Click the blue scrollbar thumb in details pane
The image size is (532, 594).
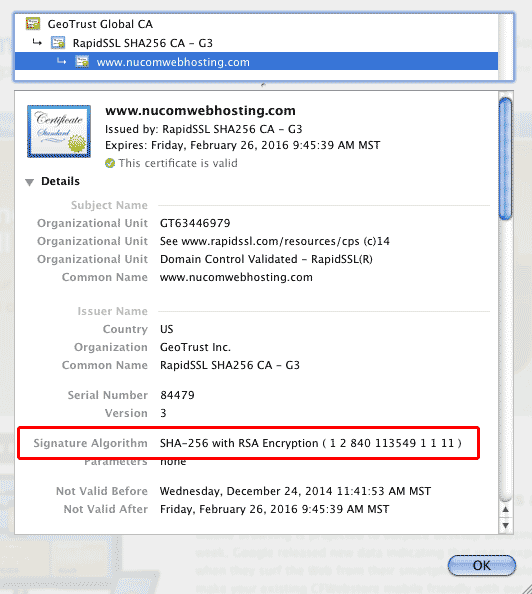[x=505, y=158]
